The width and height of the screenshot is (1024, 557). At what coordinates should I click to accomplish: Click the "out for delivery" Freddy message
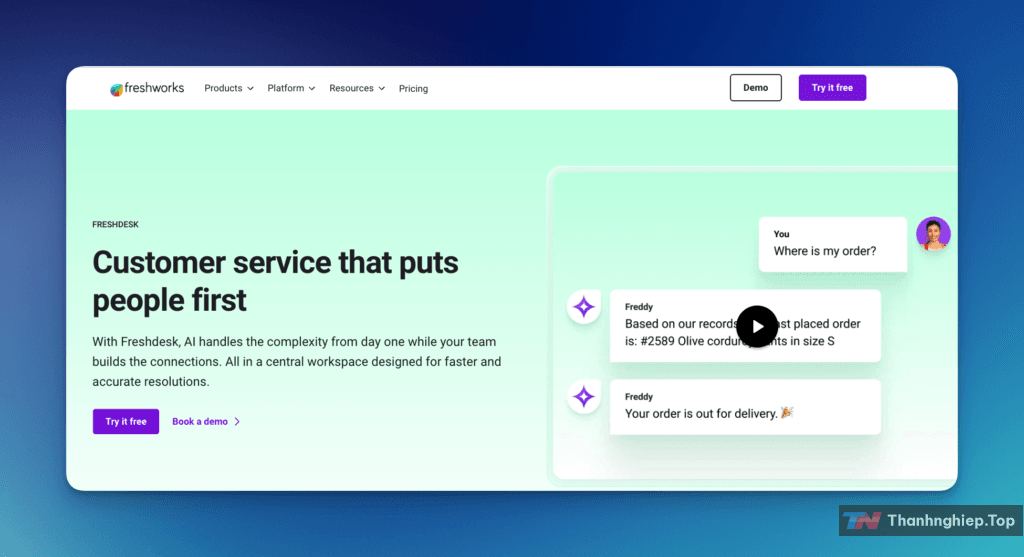745,406
